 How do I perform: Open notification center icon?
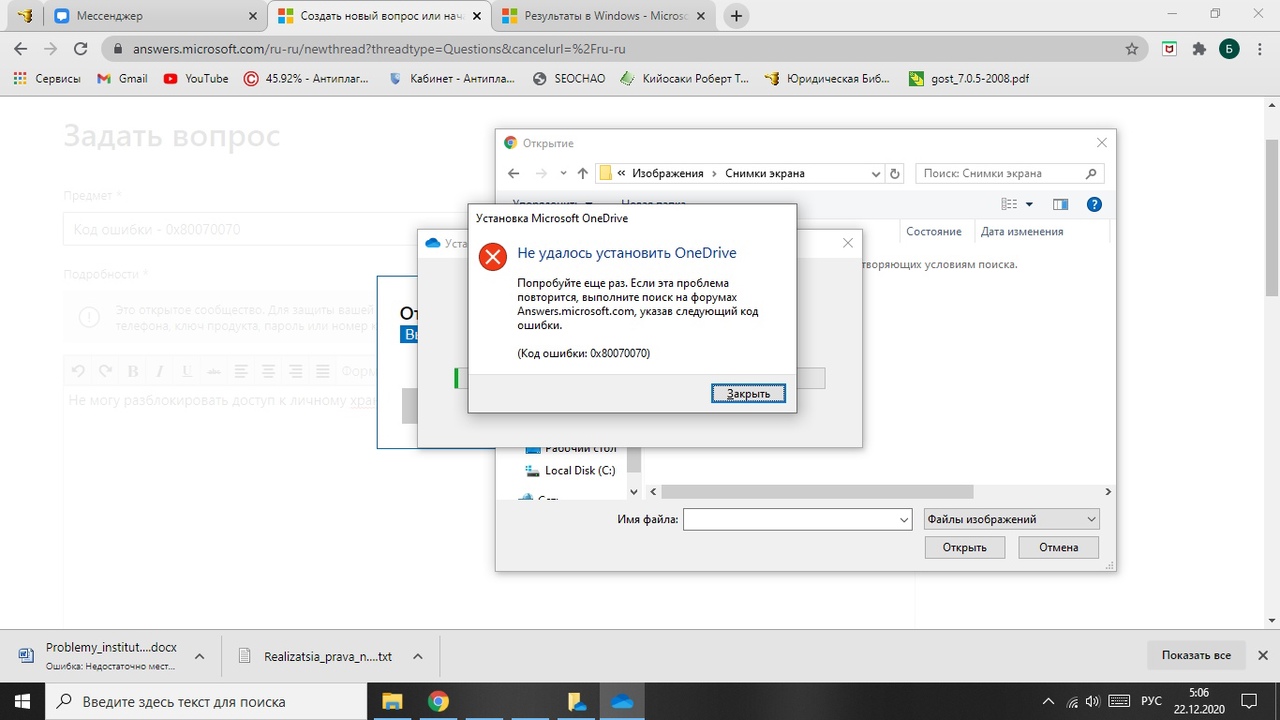(1248, 700)
